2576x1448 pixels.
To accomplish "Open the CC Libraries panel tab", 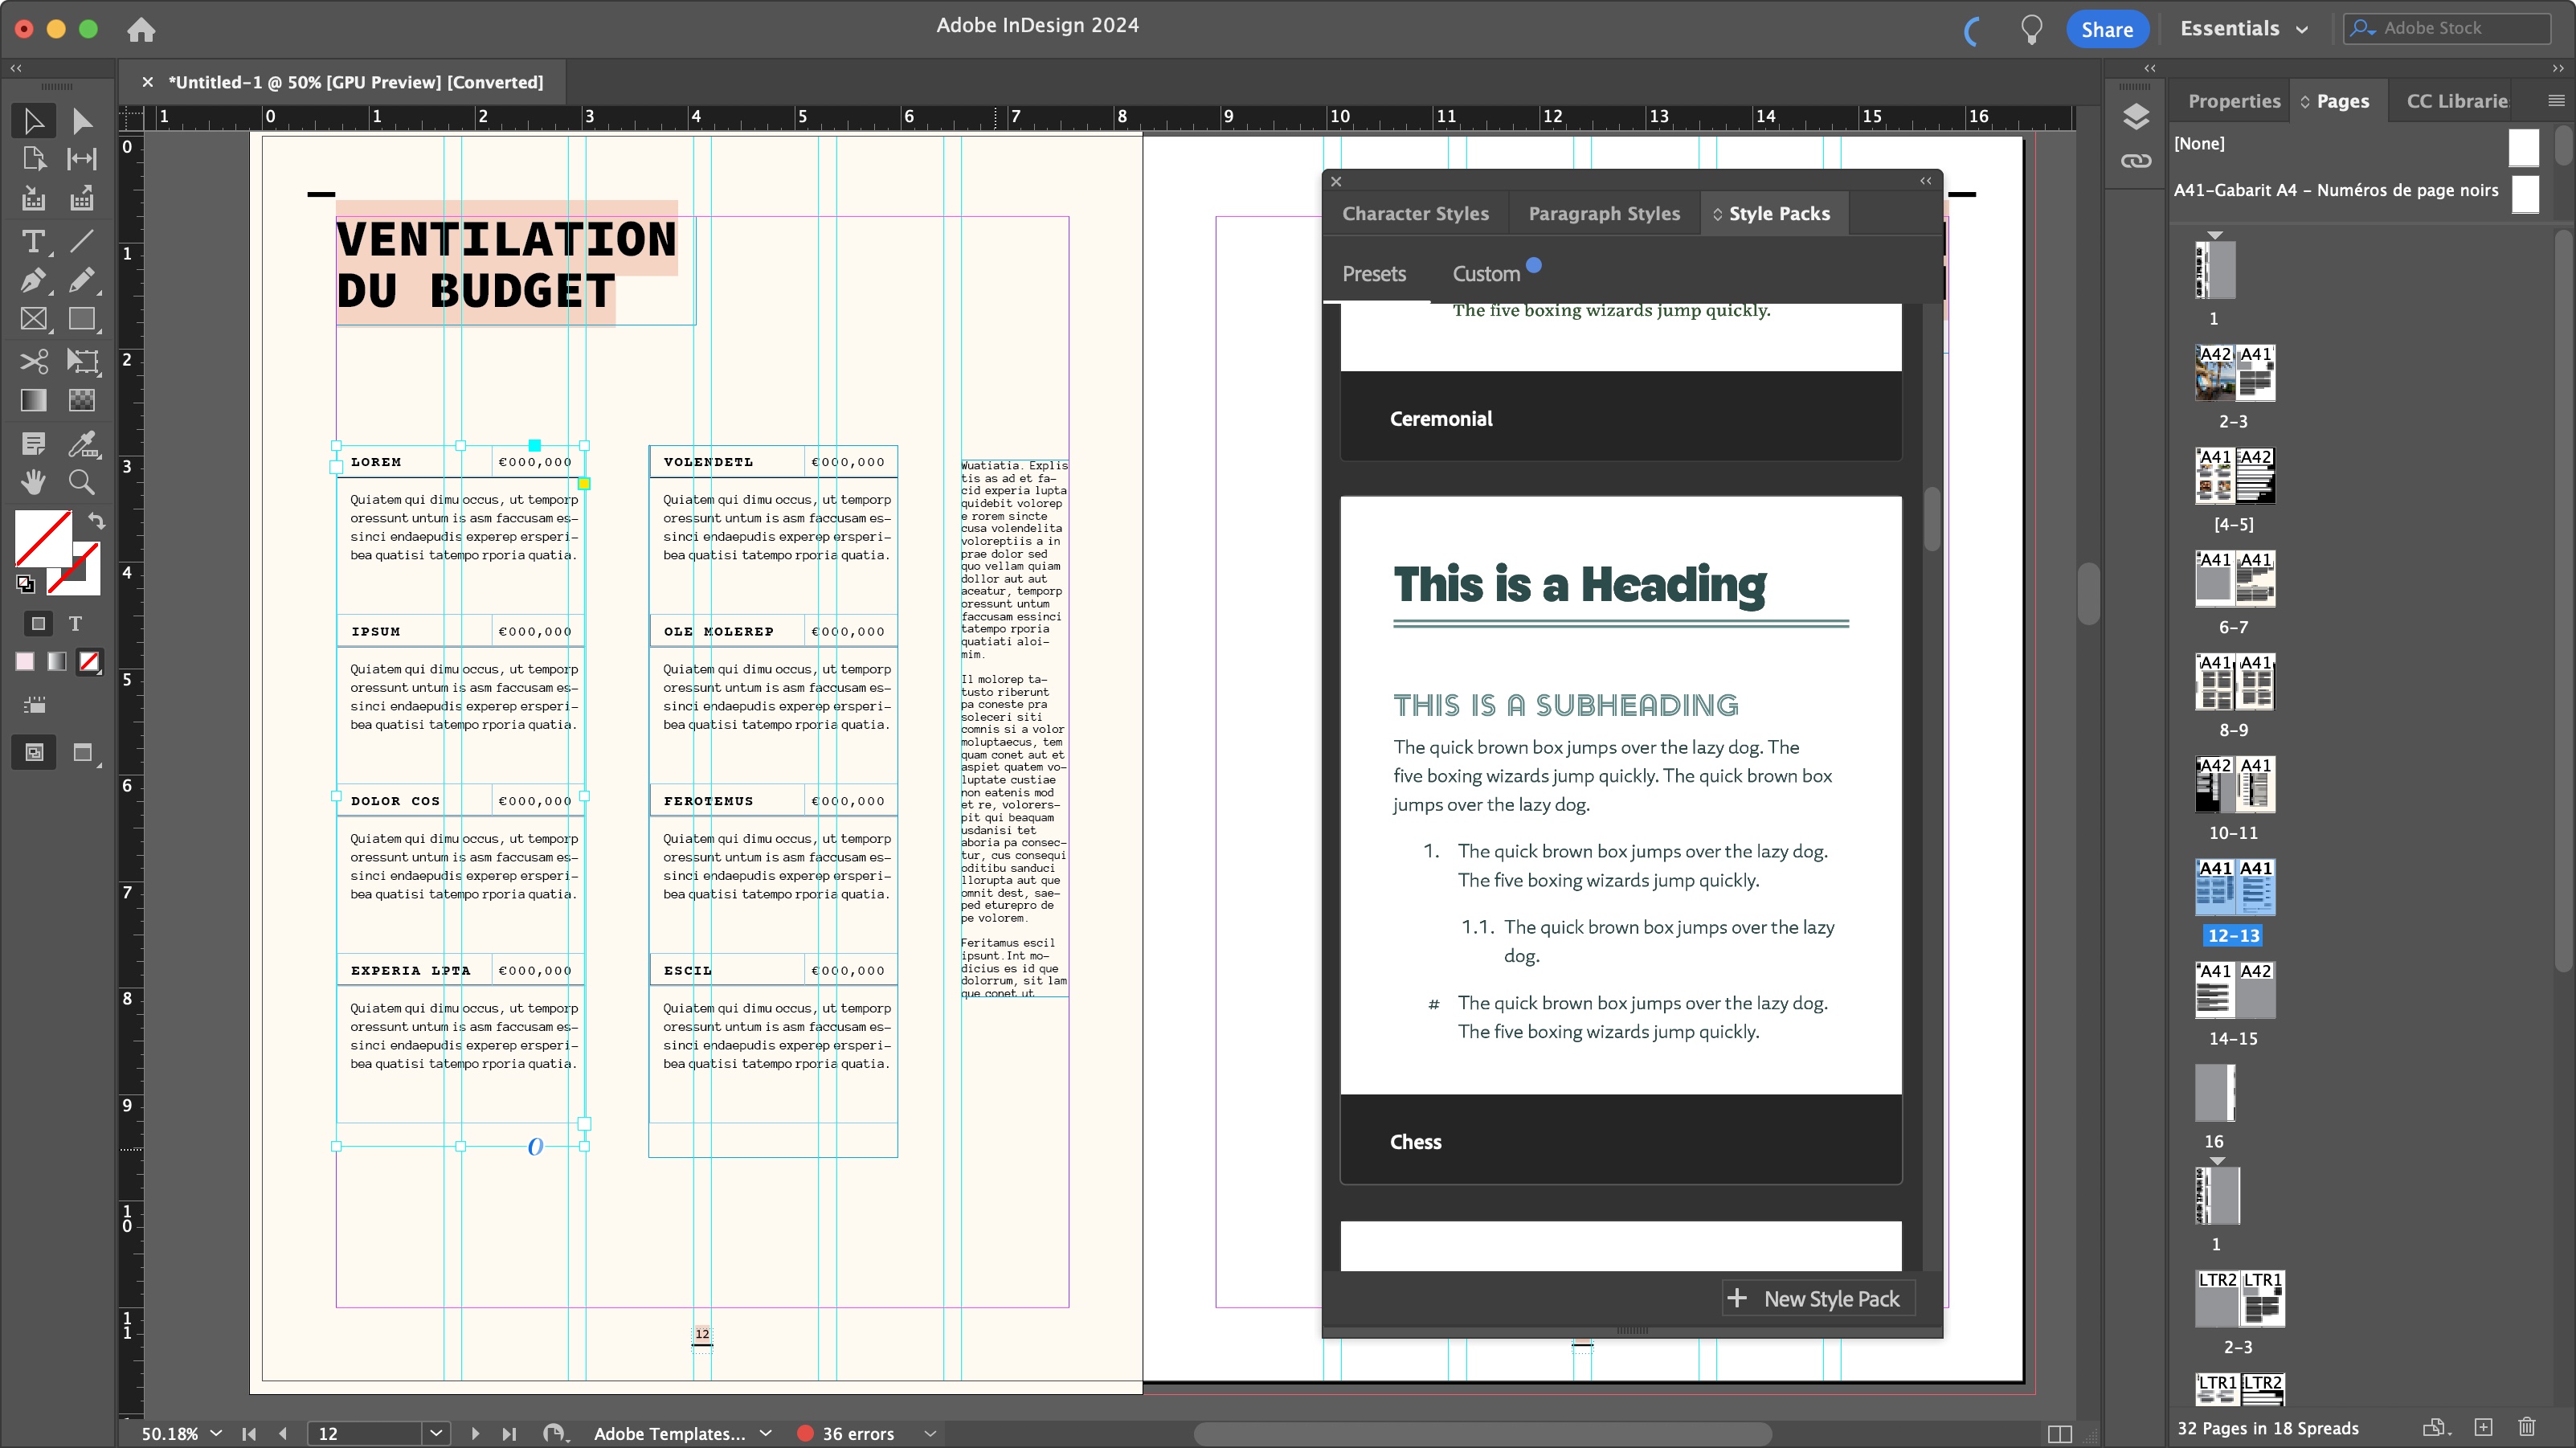I will click(x=2459, y=101).
